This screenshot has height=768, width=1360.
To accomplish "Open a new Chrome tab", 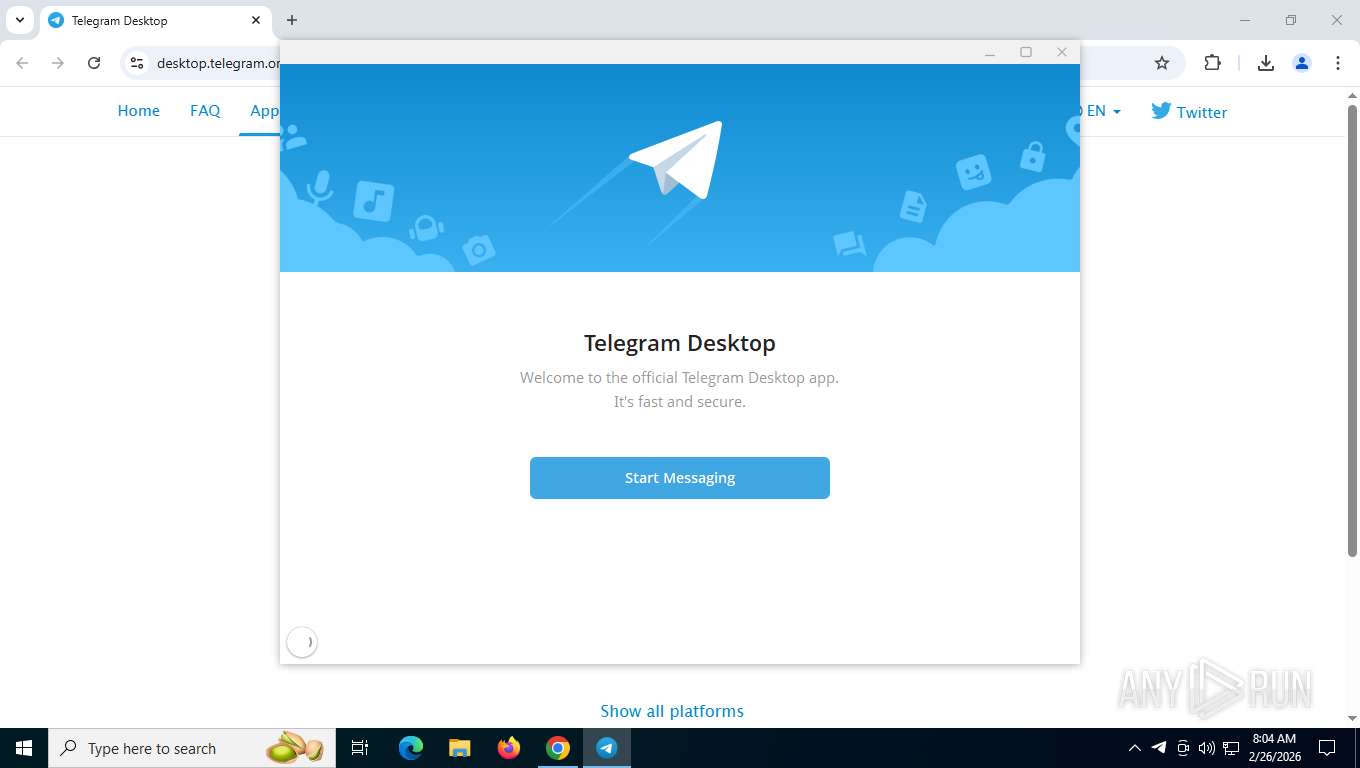I will tap(292, 20).
